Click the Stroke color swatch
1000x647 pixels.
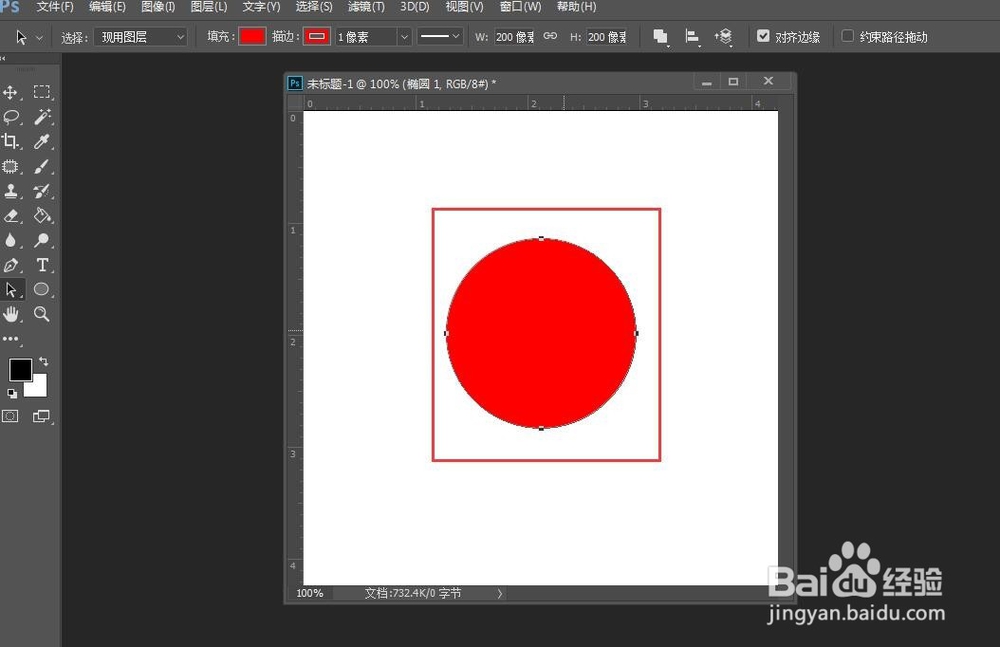click(x=316, y=36)
